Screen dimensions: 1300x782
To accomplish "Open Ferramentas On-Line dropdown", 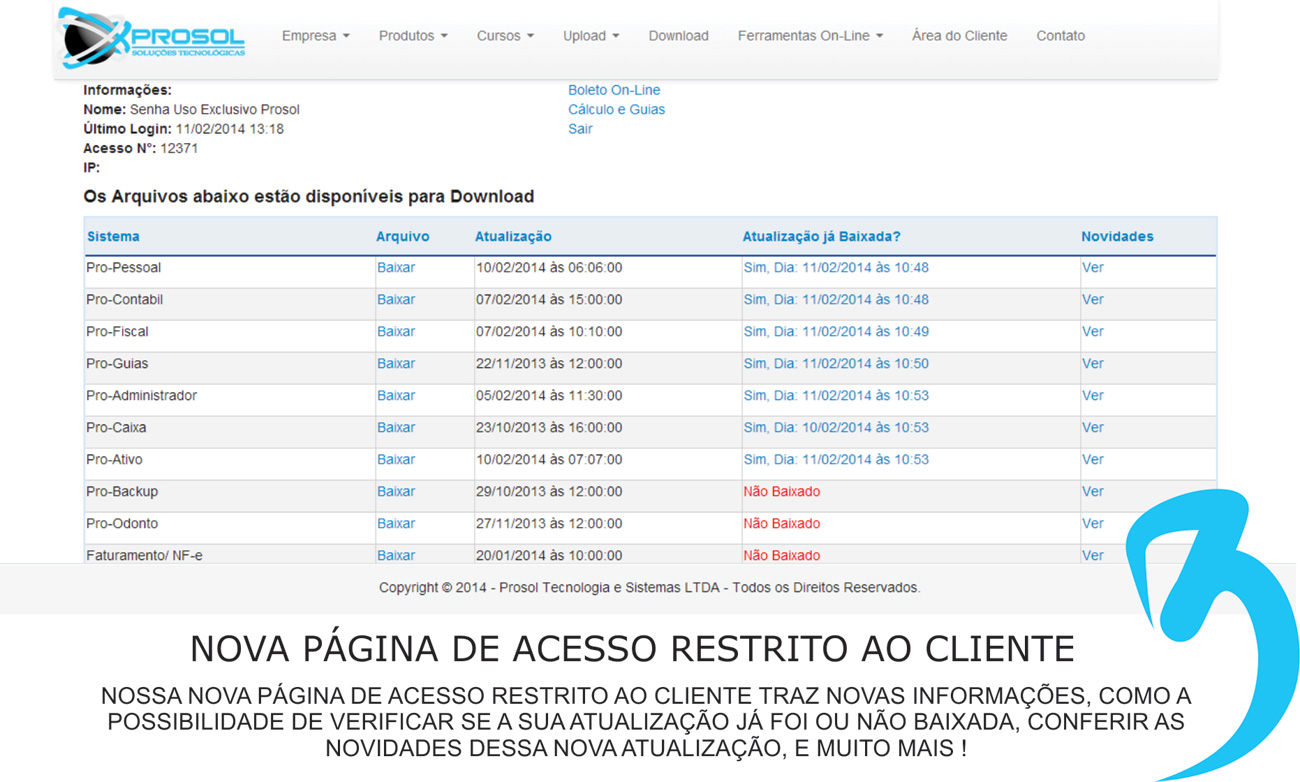I will [x=810, y=36].
